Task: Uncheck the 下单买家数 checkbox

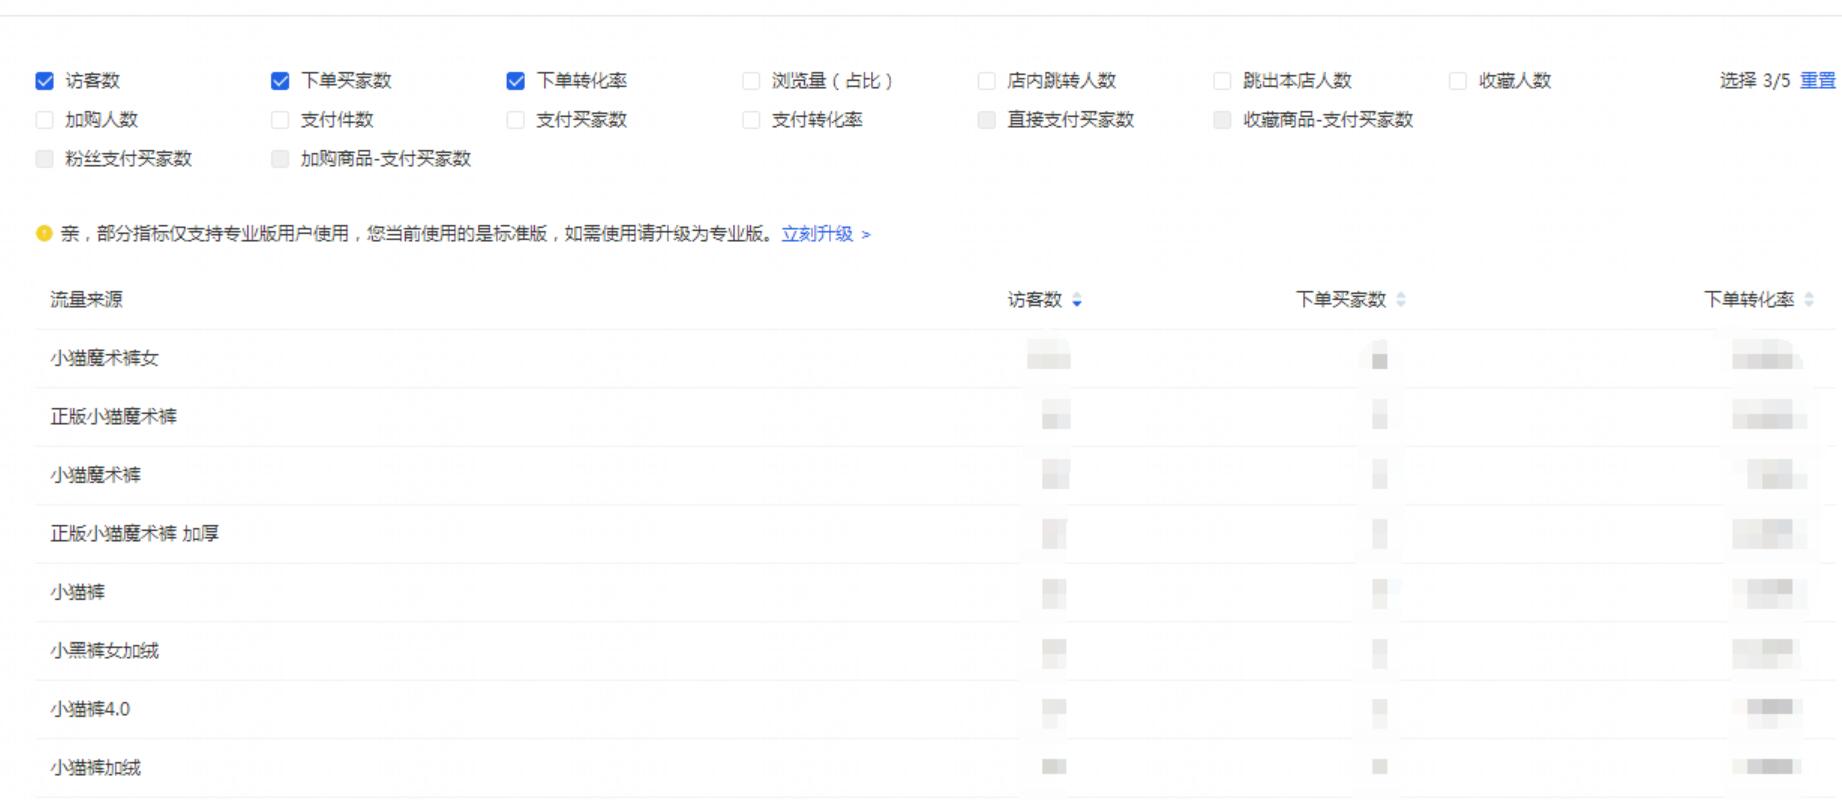Action: pyautogui.click(x=280, y=81)
